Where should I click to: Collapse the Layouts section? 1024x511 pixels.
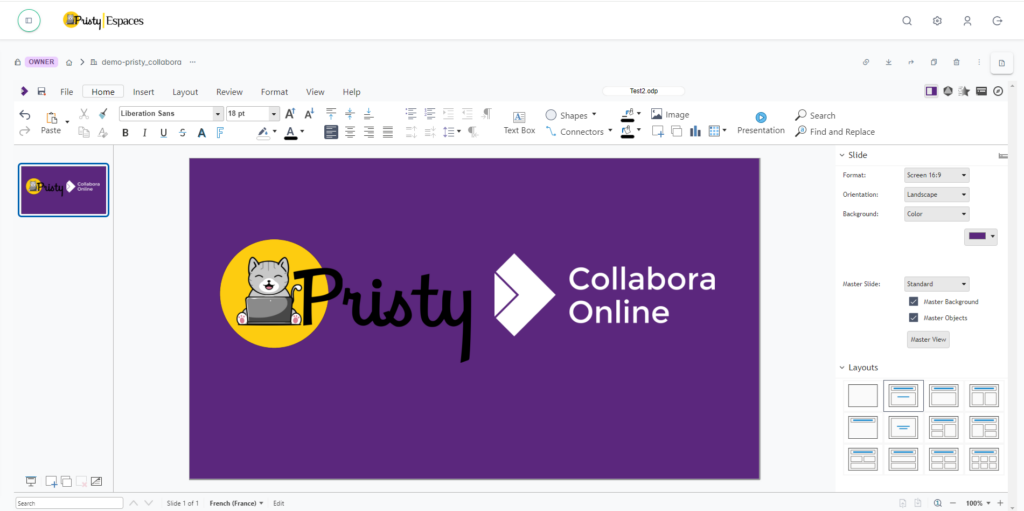(842, 368)
